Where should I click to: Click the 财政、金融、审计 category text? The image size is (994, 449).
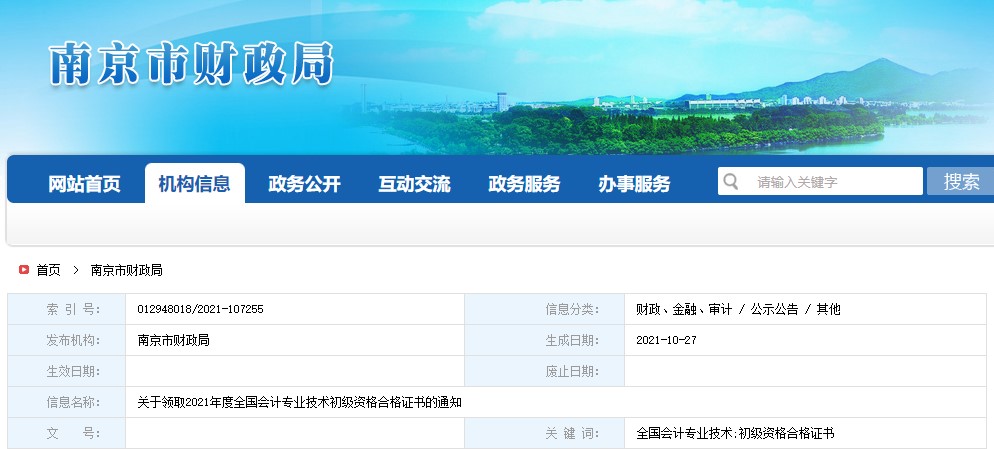tap(683, 309)
